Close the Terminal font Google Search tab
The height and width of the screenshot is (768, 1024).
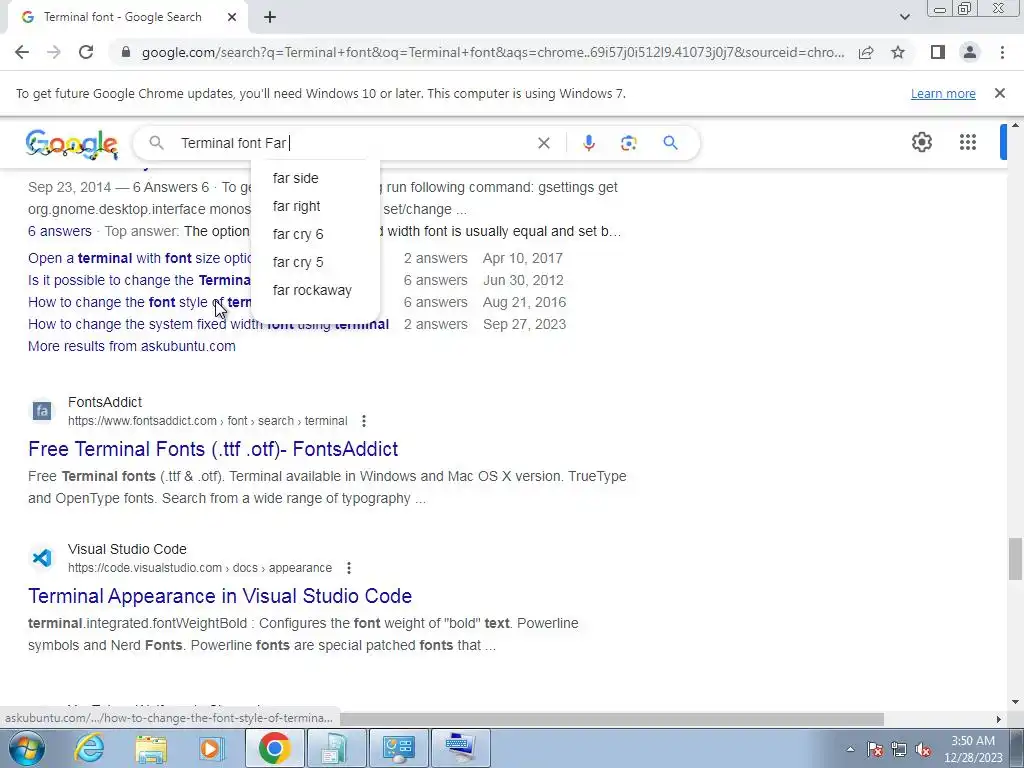(x=232, y=18)
